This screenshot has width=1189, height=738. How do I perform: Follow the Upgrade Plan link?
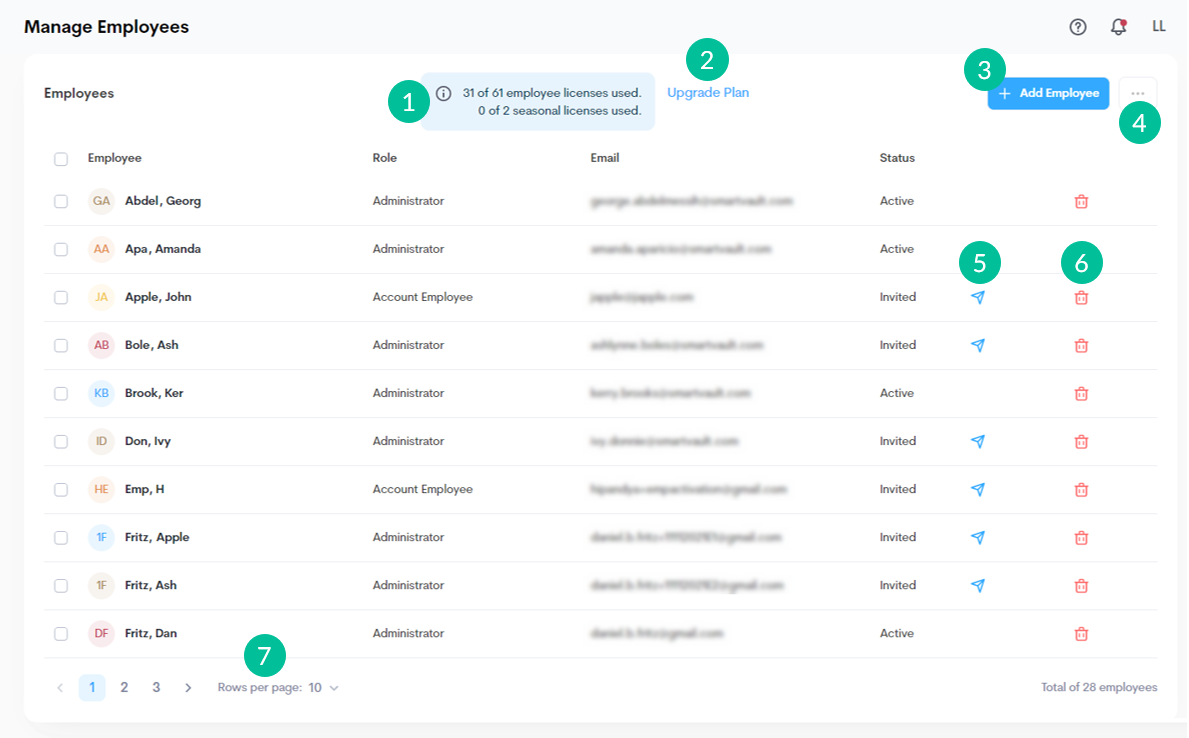point(708,93)
